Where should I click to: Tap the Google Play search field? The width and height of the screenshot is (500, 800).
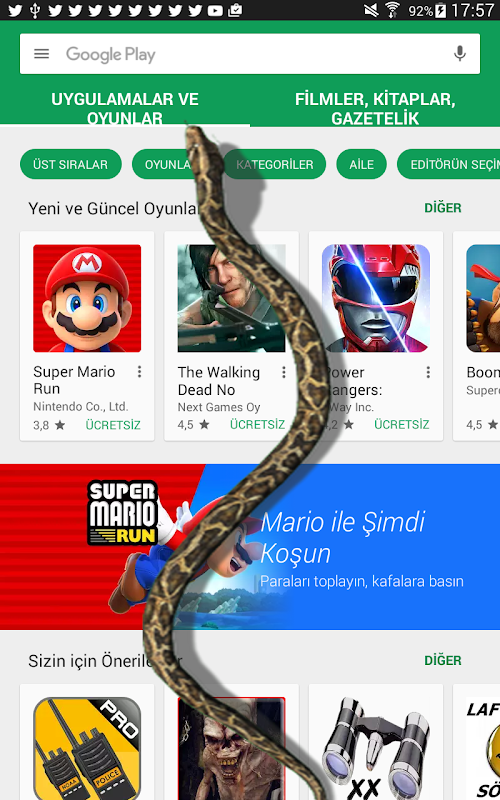[250, 54]
